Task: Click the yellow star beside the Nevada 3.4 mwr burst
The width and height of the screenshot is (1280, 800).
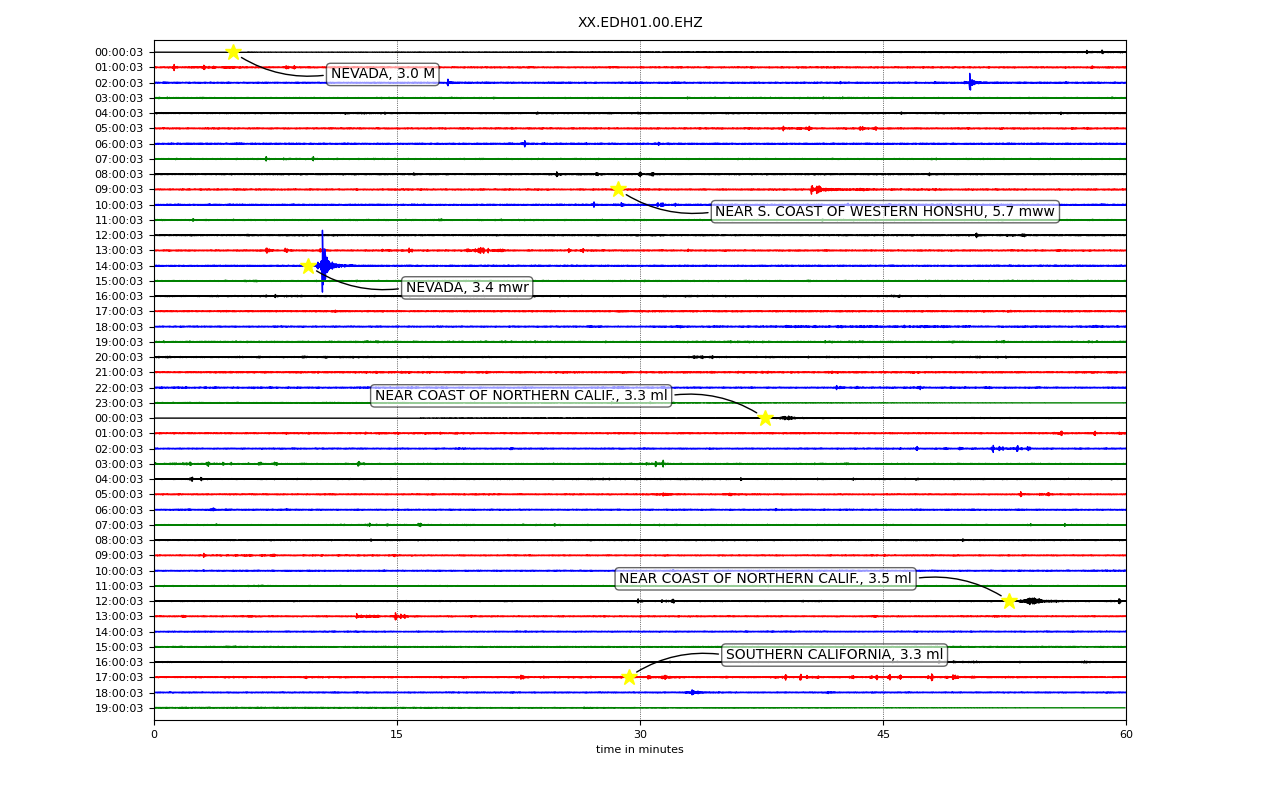Action: [309, 266]
